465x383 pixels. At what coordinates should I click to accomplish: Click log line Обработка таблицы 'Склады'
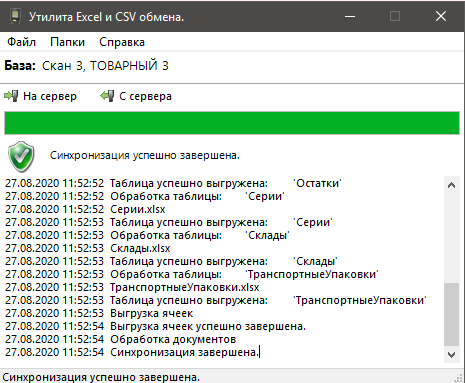point(147,235)
